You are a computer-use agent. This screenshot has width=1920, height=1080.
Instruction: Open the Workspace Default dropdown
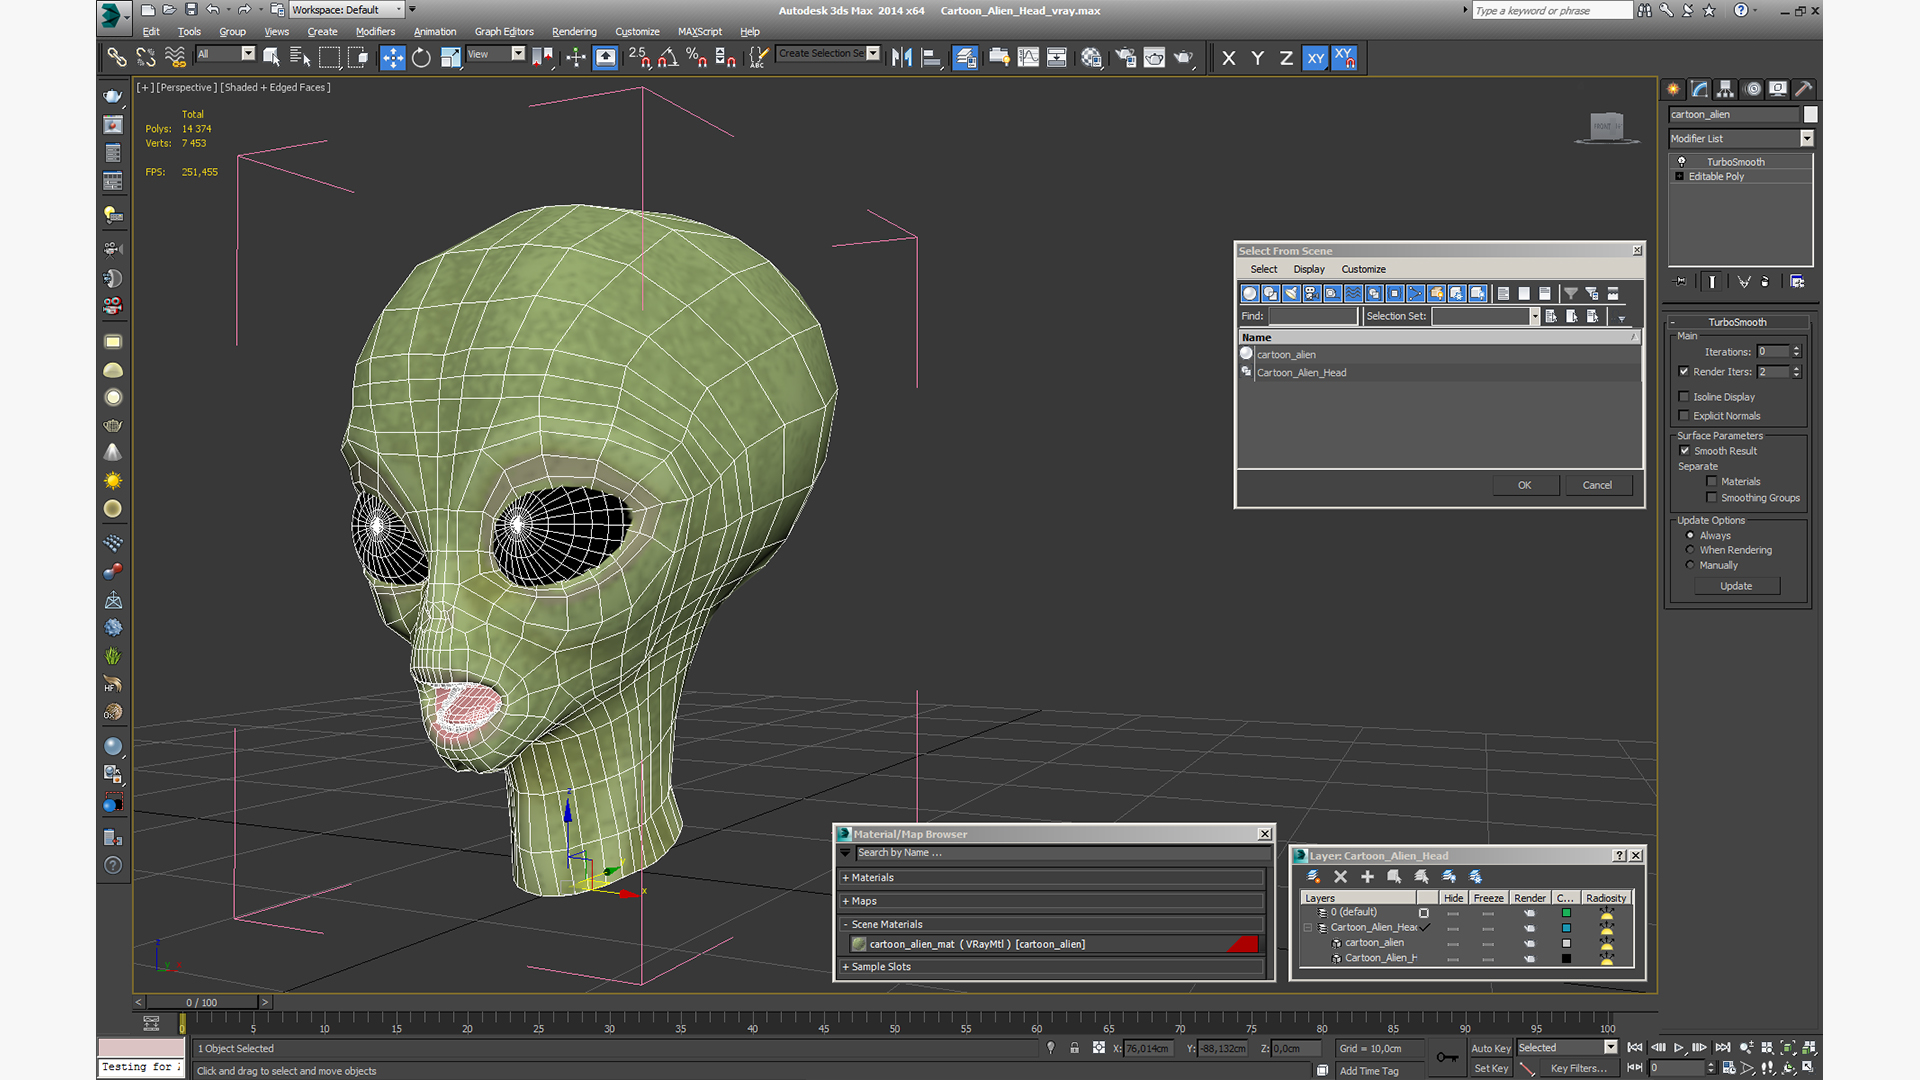pyautogui.click(x=347, y=10)
